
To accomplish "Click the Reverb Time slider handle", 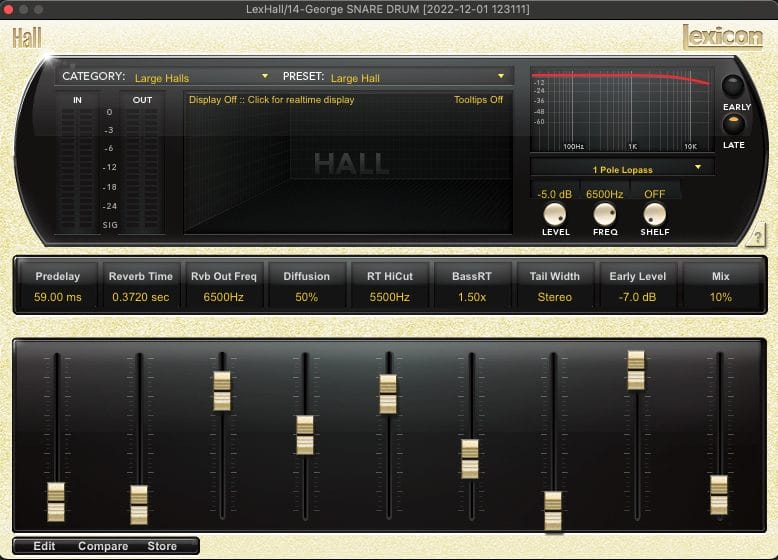I will [139, 504].
